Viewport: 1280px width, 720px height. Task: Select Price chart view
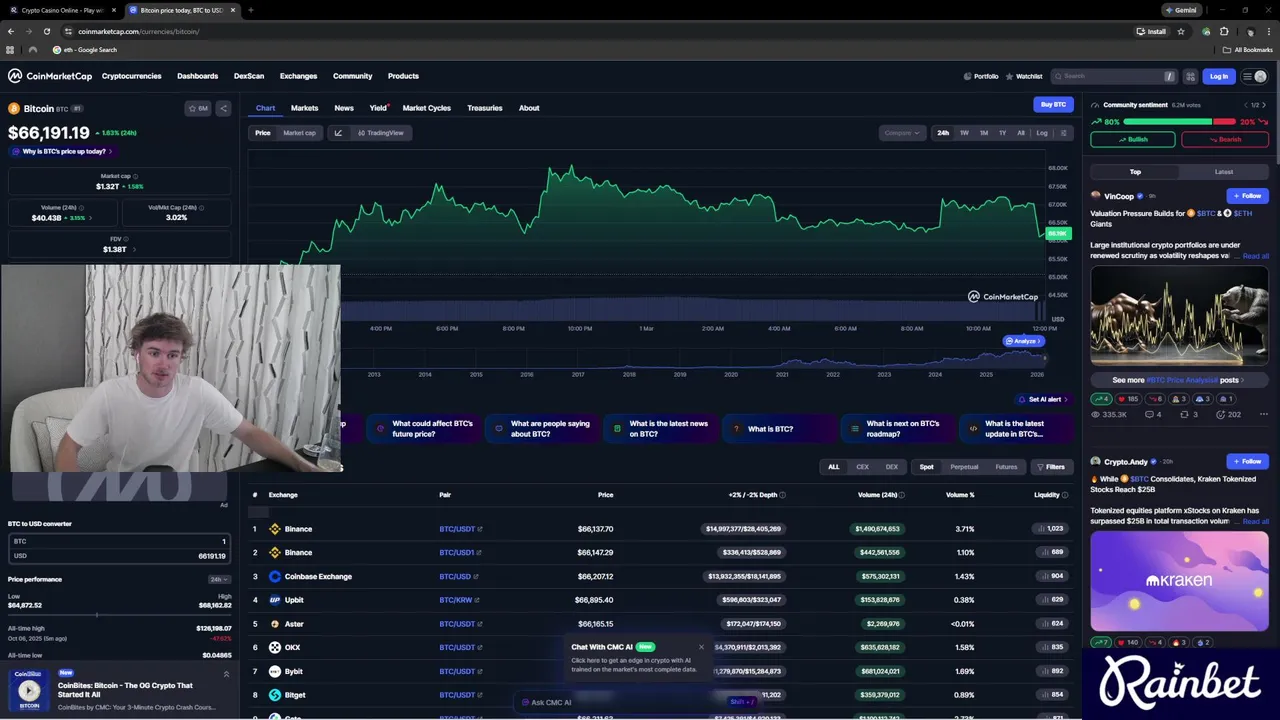(x=263, y=133)
